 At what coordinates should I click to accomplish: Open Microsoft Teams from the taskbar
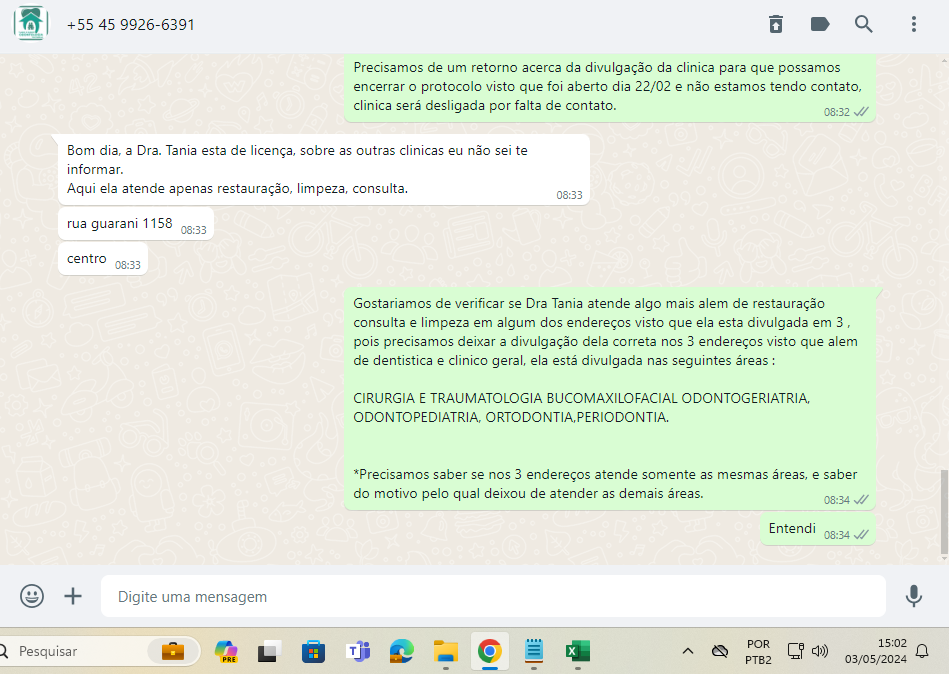[x=358, y=651]
